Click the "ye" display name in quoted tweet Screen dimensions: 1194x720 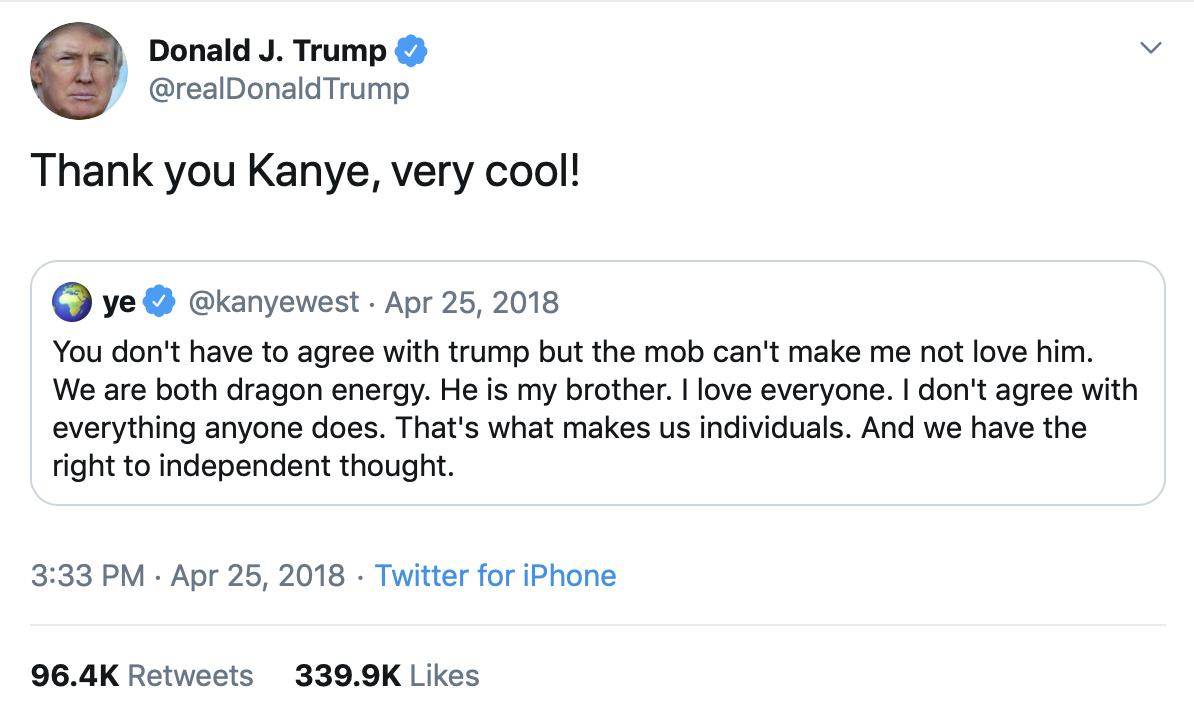pos(120,302)
